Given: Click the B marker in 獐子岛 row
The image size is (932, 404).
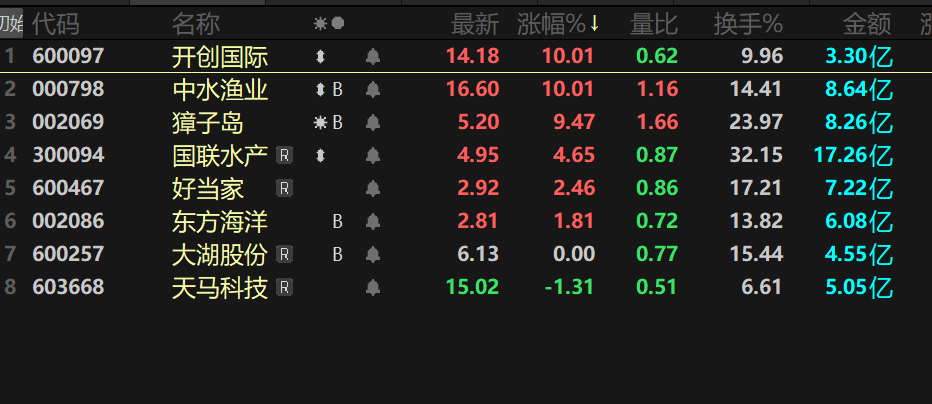Looking at the screenshot, I should 338,123.
